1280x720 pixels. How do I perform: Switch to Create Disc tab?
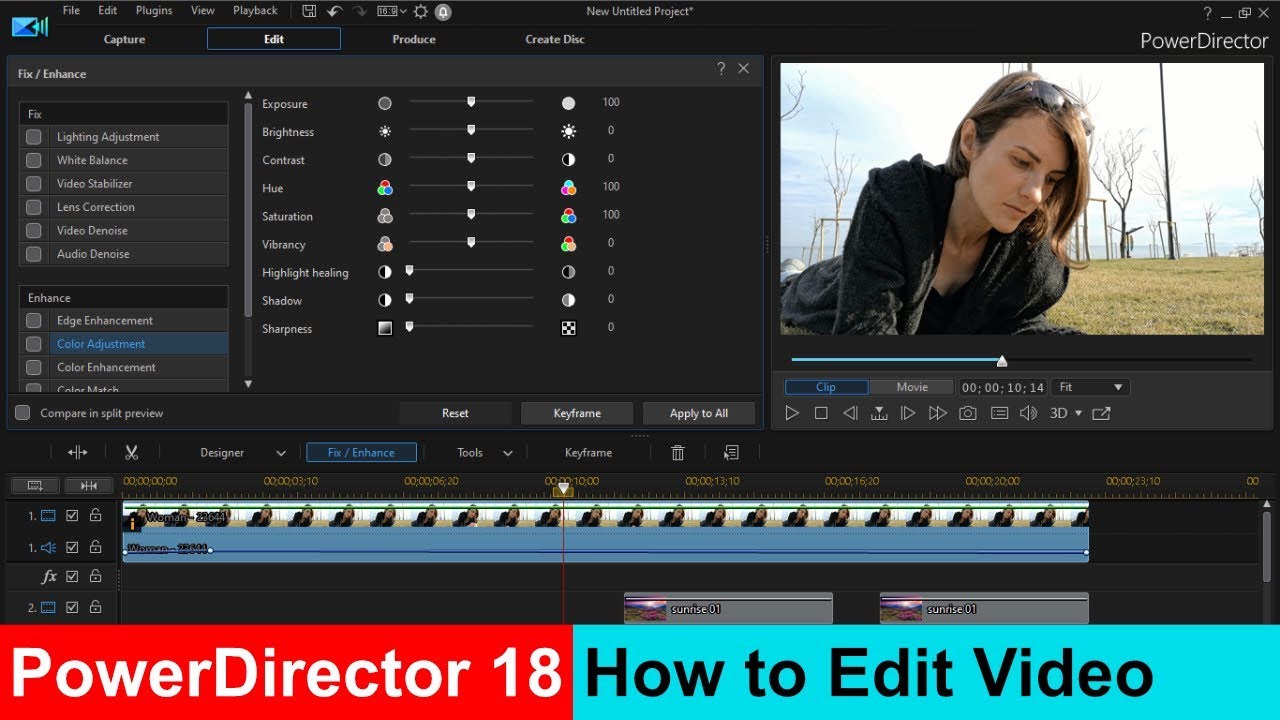pos(555,39)
